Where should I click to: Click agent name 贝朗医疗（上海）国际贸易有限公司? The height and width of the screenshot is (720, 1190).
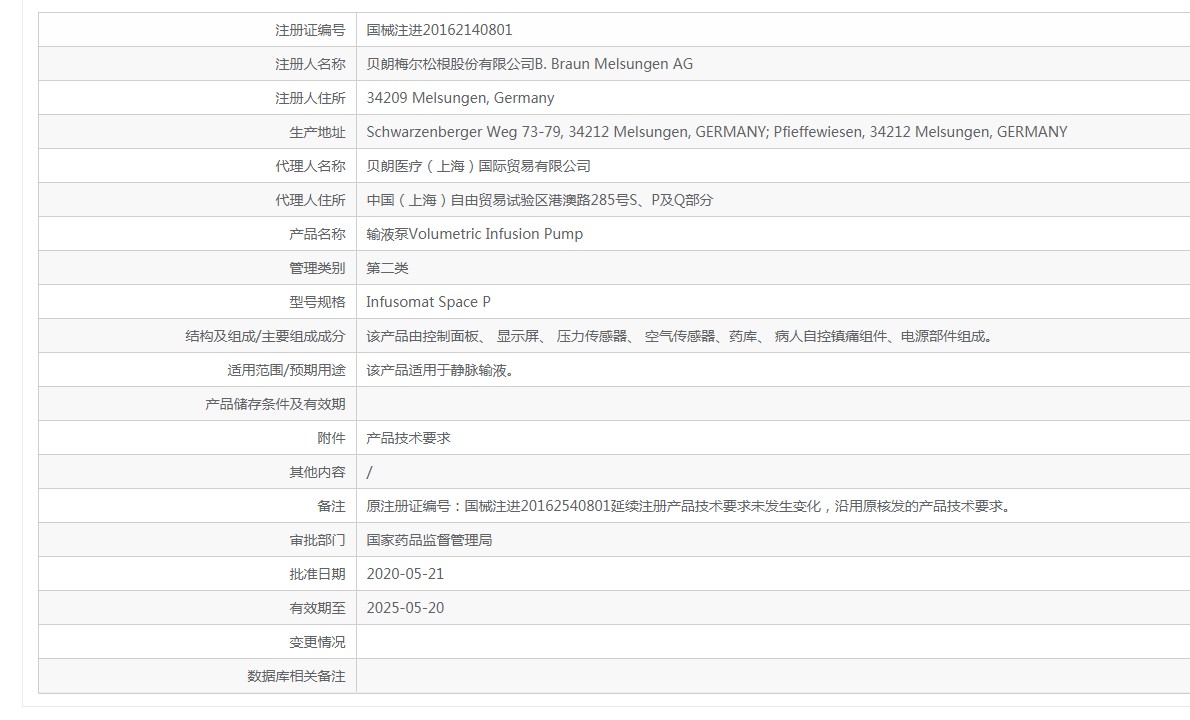(478, 166)
